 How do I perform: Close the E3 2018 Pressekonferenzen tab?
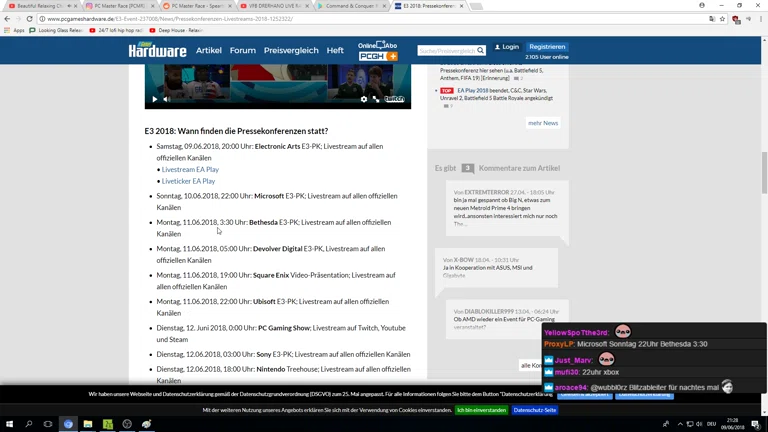[x=461, y=6]
